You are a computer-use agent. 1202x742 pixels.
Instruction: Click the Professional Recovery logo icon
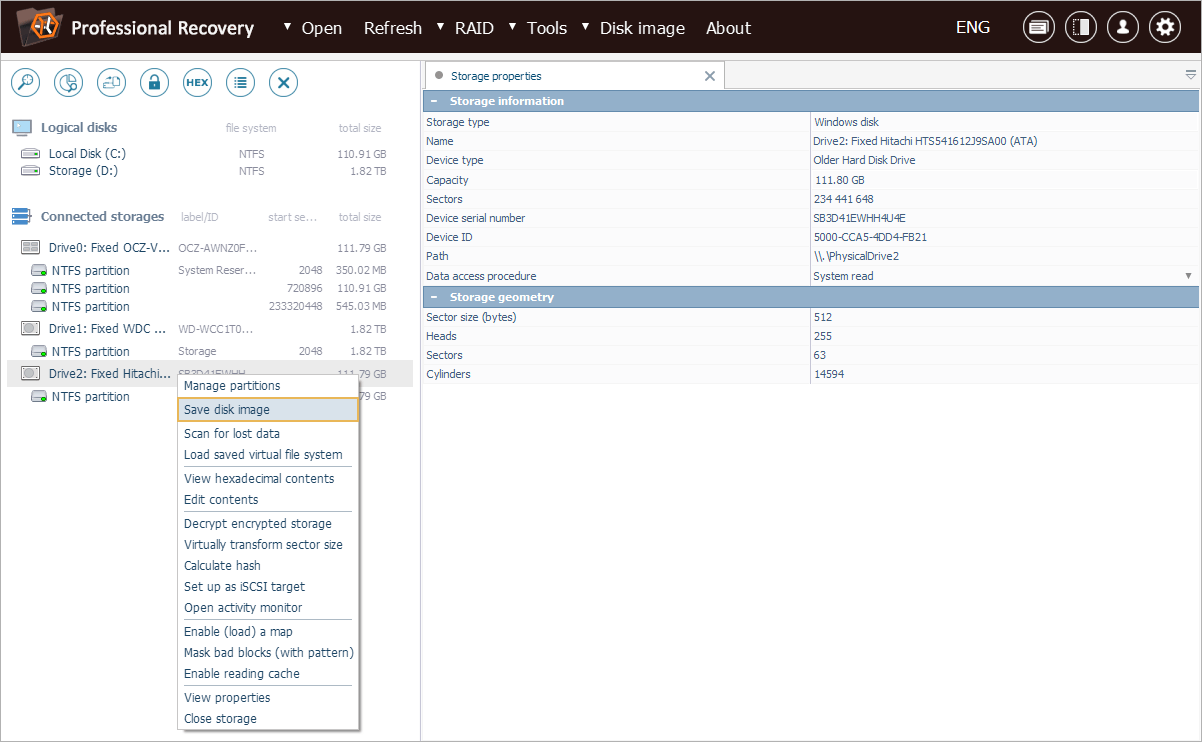38,27
